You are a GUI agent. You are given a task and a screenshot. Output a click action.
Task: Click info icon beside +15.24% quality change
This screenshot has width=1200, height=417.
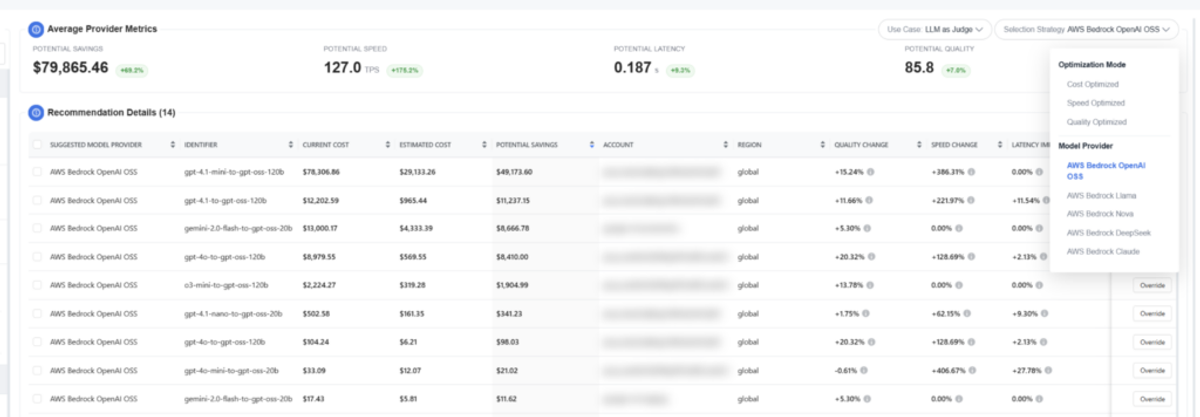click(x=873, y=172)
